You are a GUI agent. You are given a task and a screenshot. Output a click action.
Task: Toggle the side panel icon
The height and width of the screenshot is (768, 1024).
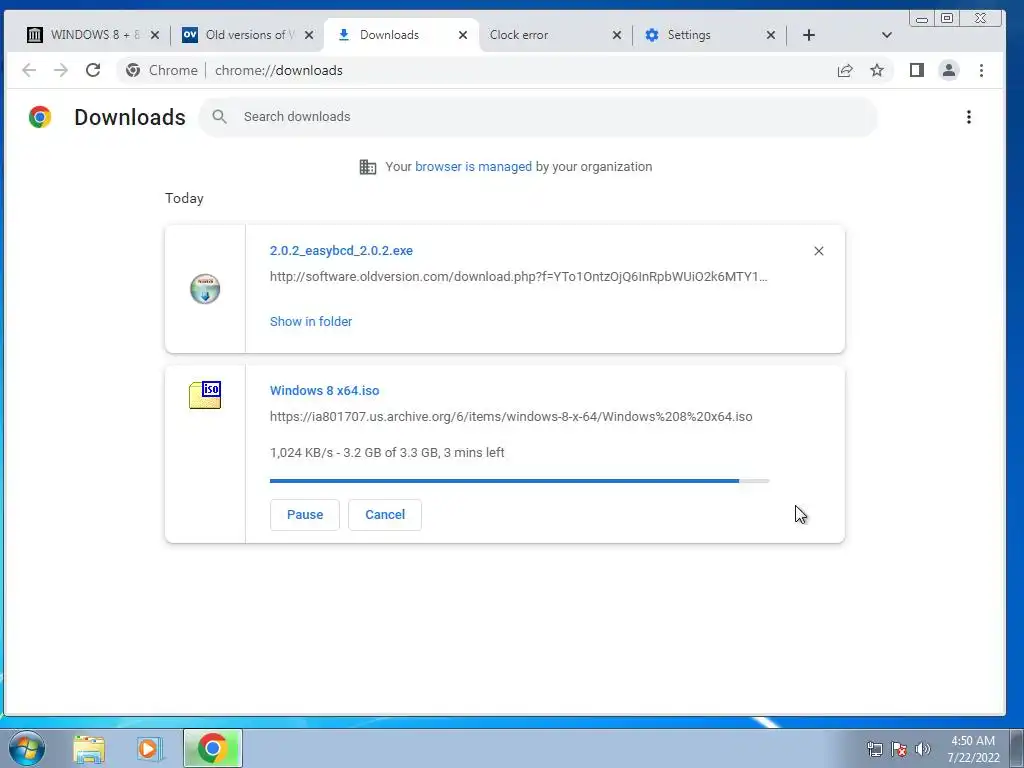917,70
